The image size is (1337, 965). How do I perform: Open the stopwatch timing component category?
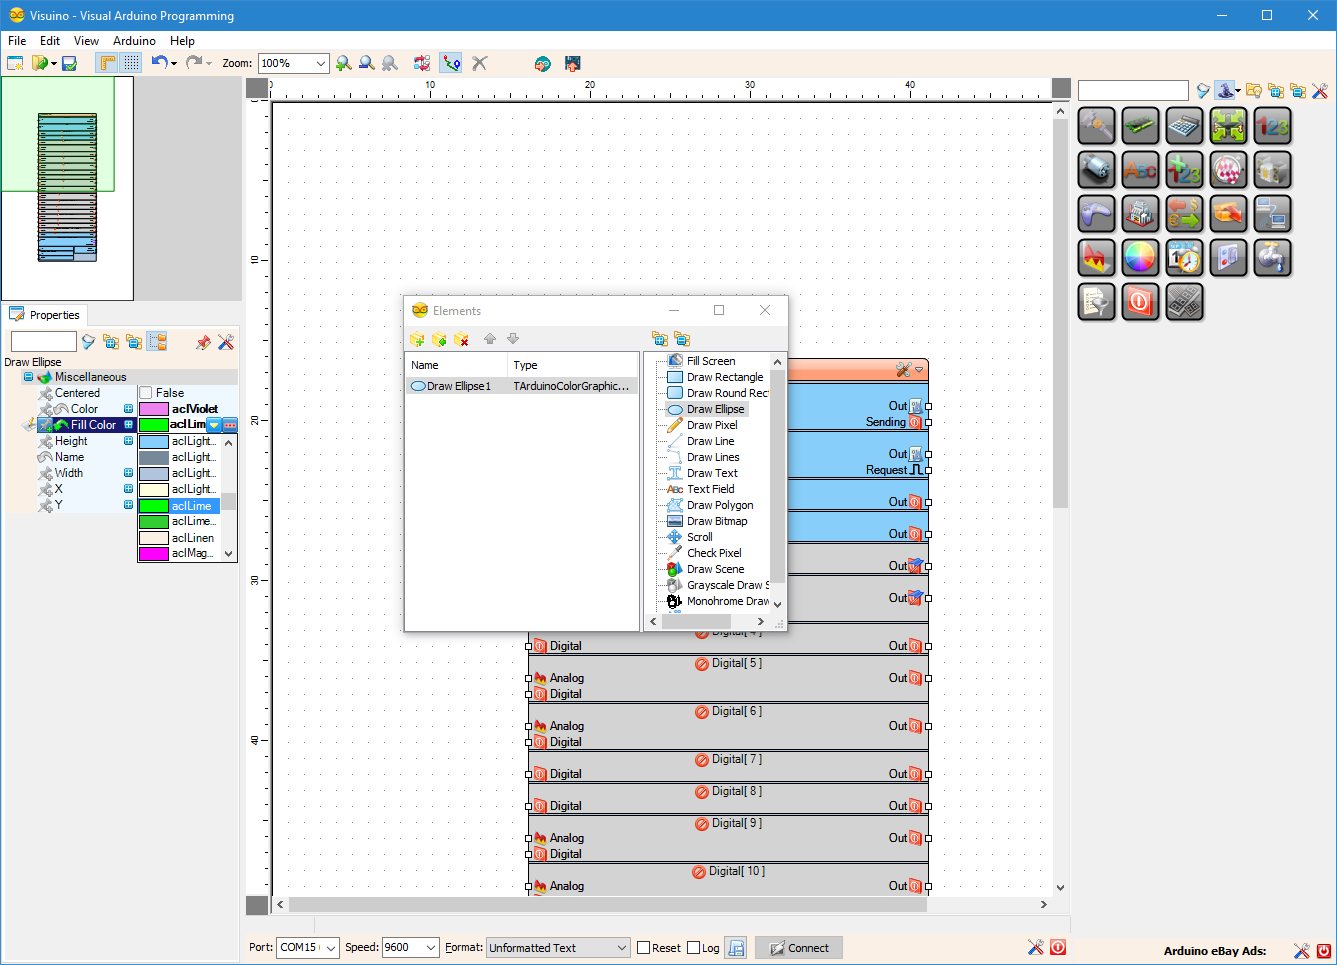1184,258
